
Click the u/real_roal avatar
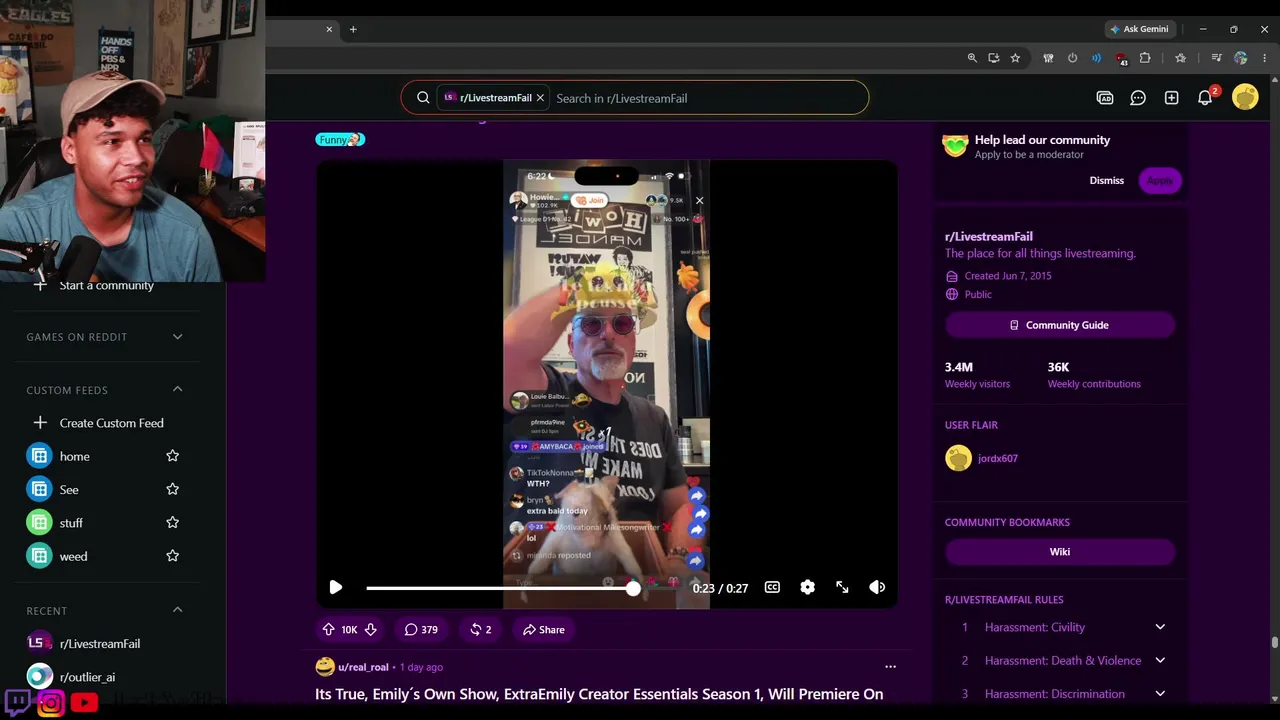click(325, 667)
